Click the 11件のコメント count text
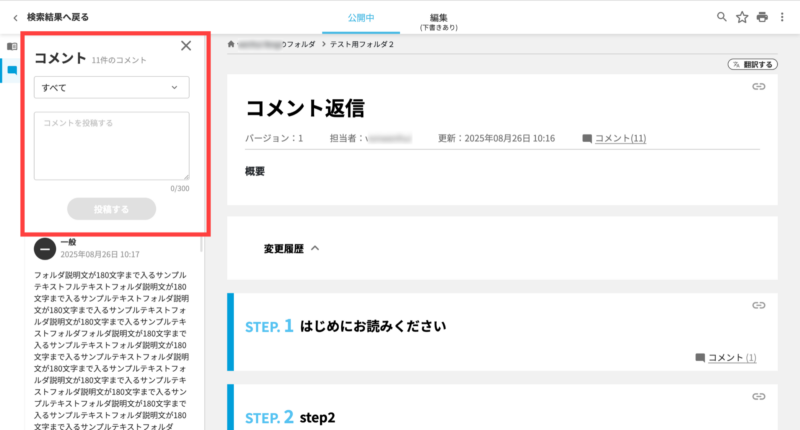The height and width of the screenshot is (430, 800). [119, 60]
